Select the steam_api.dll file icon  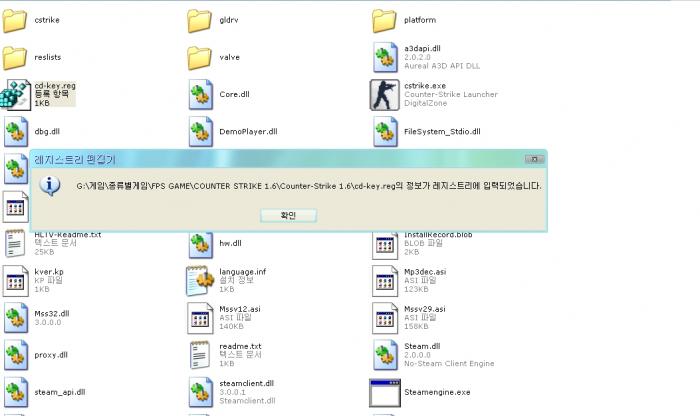coord(16,392)
